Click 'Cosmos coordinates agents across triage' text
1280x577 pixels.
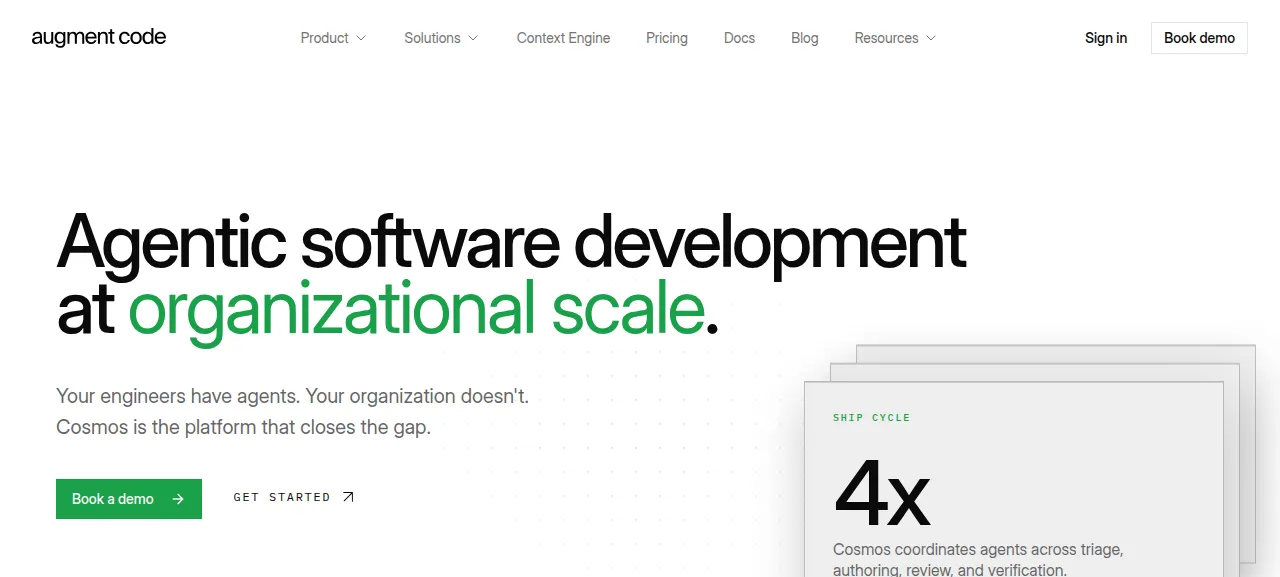coord(978,550)
